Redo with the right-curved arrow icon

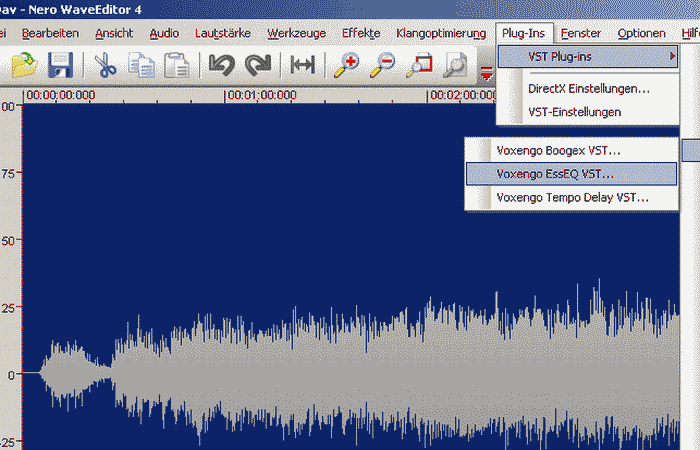tap(258, 66)
